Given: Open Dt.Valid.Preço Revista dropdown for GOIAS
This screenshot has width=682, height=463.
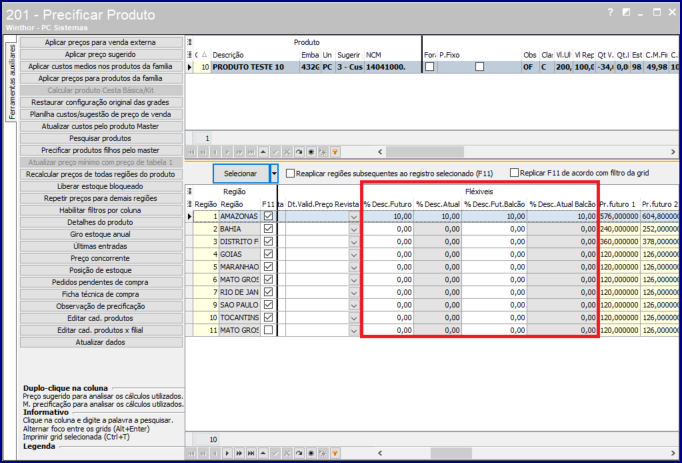Looking at the screenshot, I should (354, 254).
